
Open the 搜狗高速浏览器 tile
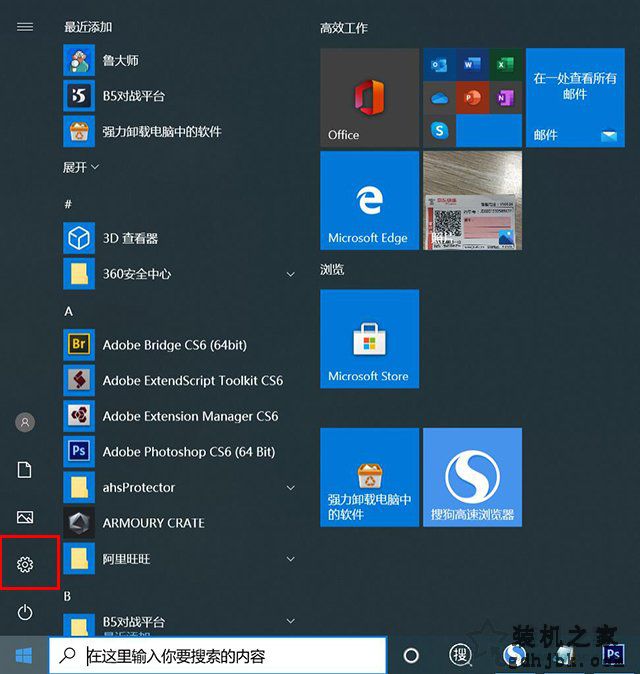click(x=472, y=477)
